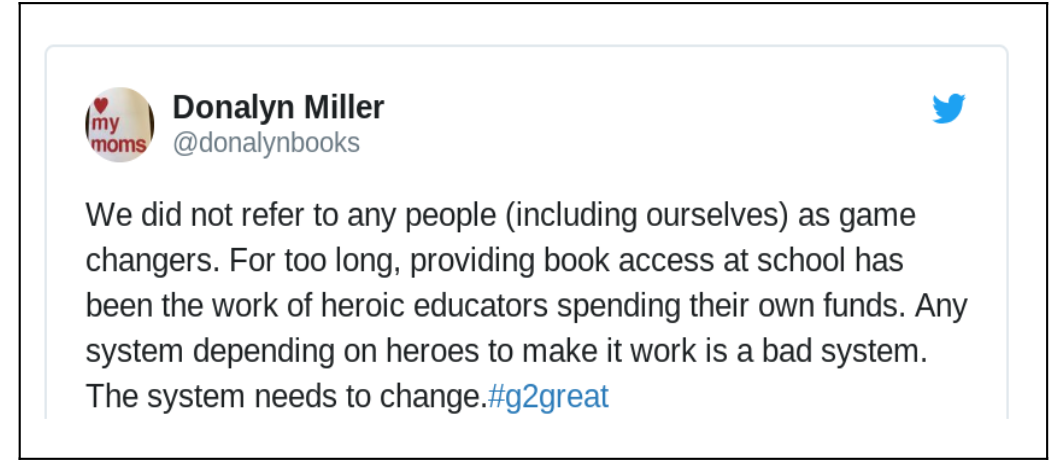Click the phrase 'heroic educators' in the tweet
1058x466 pixels.
(434, 306)
